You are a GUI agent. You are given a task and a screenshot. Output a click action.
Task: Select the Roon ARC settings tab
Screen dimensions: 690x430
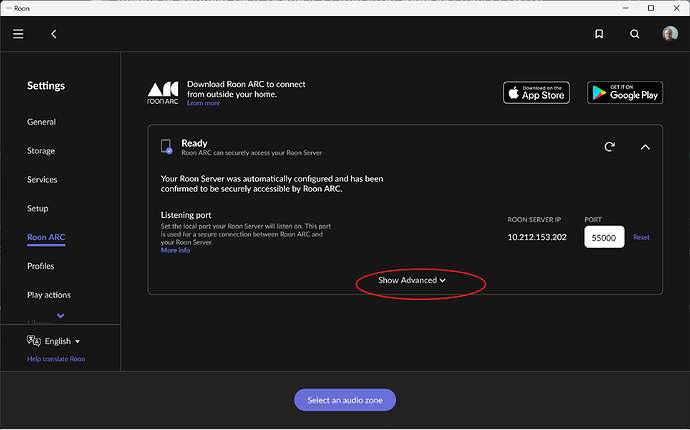point(46,237)
